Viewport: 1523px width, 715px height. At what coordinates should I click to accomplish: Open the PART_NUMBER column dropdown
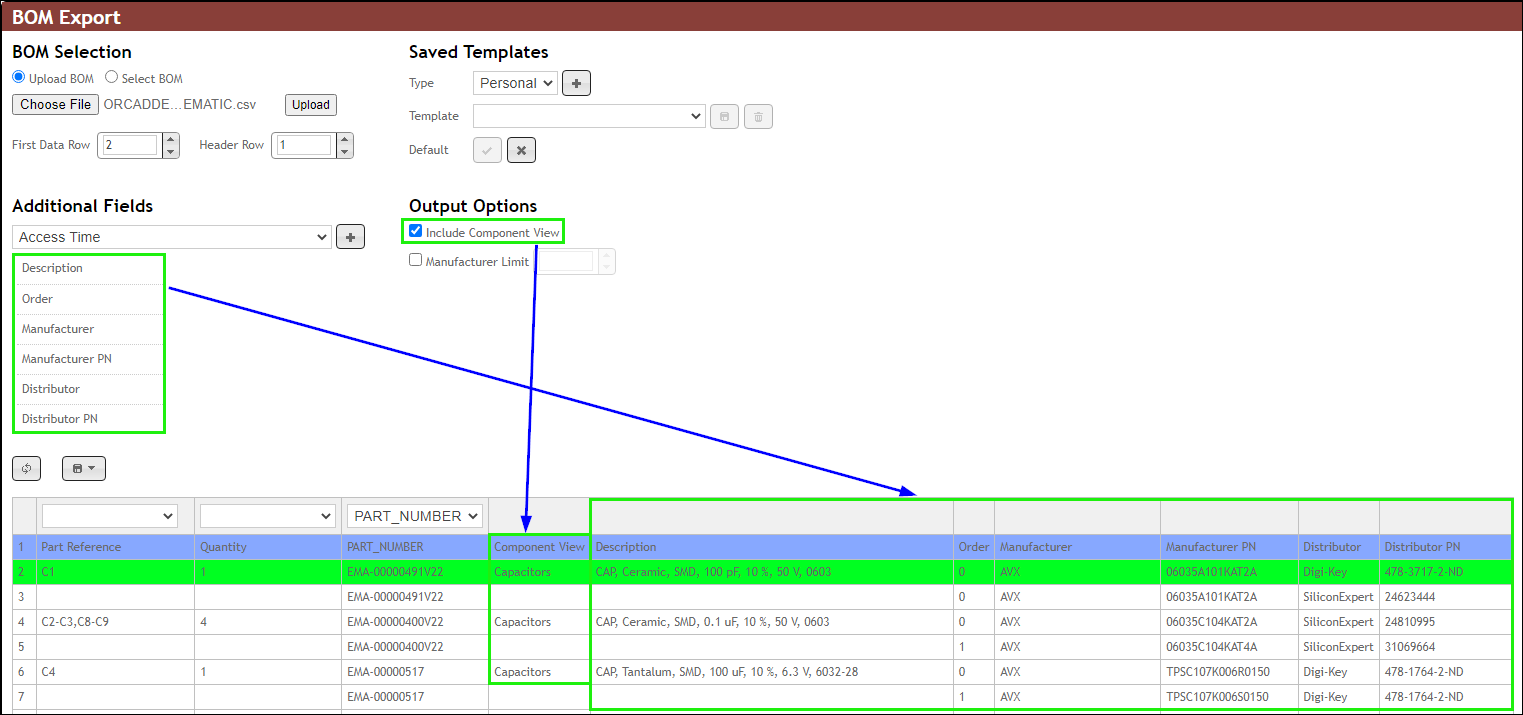[414, 516]
